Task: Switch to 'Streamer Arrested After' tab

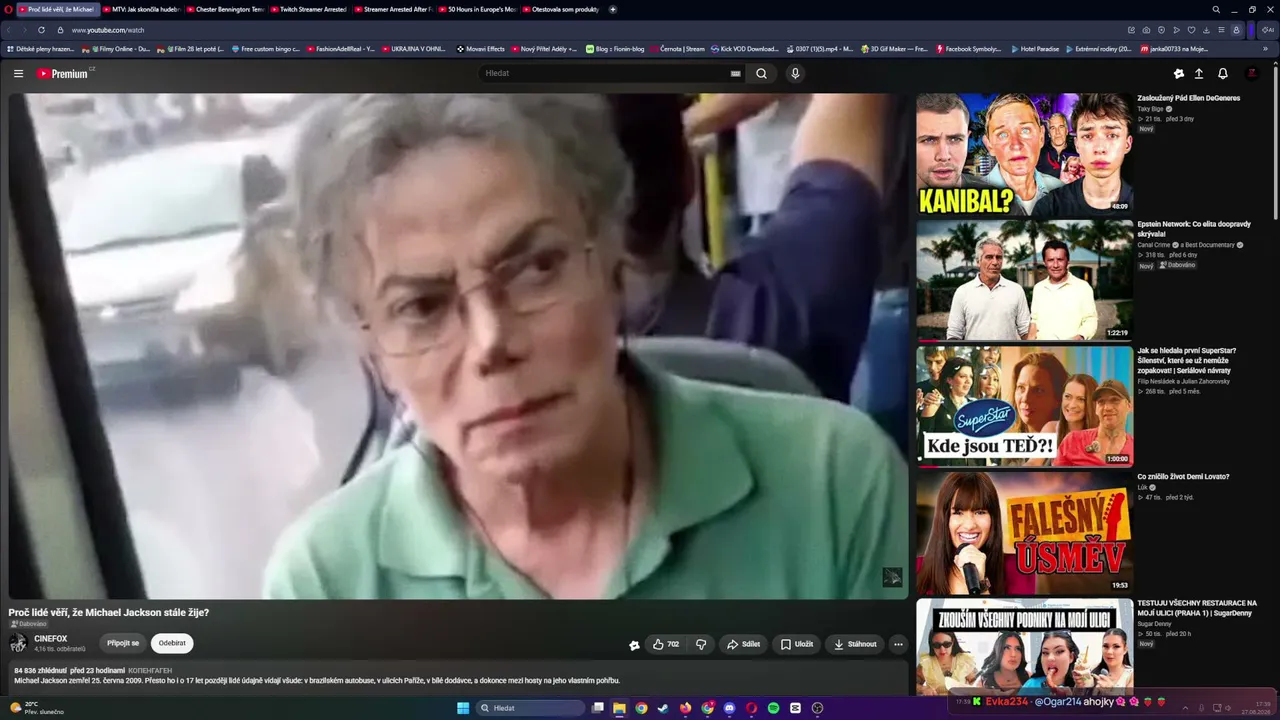Action: tap(392, 9)
